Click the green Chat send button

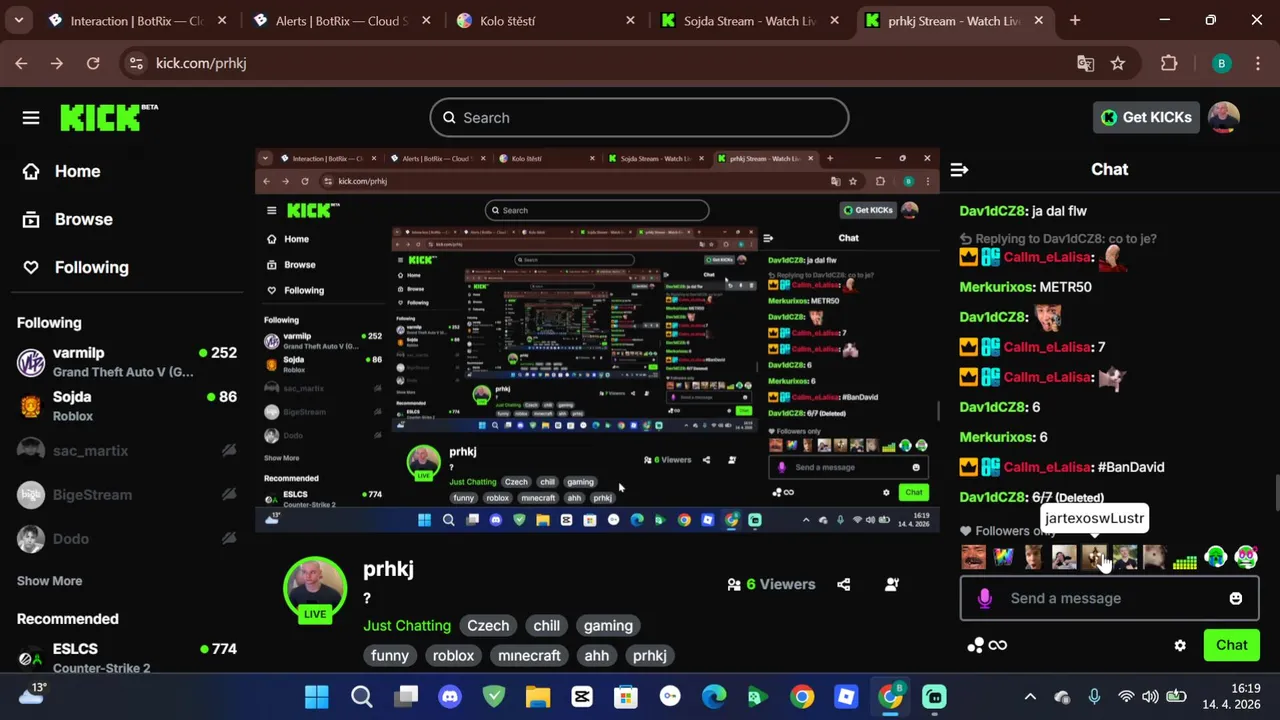click(x=1231, y=645)
